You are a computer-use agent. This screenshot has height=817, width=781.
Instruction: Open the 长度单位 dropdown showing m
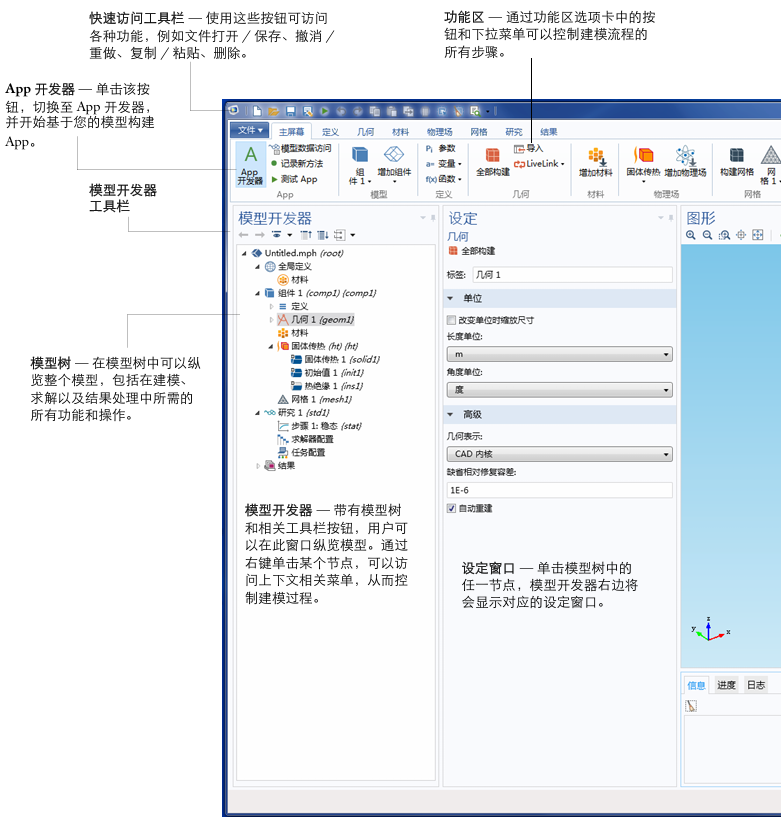tap(560, 354)
